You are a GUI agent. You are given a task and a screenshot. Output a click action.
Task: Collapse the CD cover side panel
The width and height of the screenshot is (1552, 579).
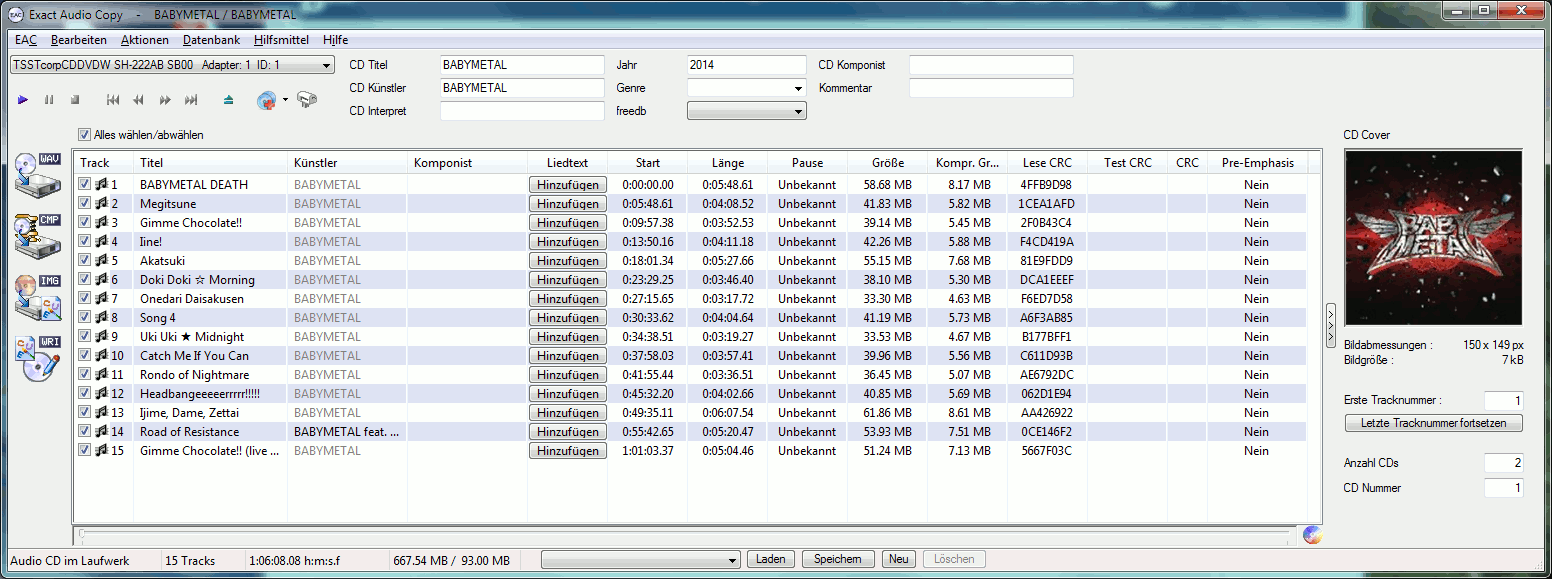[1331, 325]
